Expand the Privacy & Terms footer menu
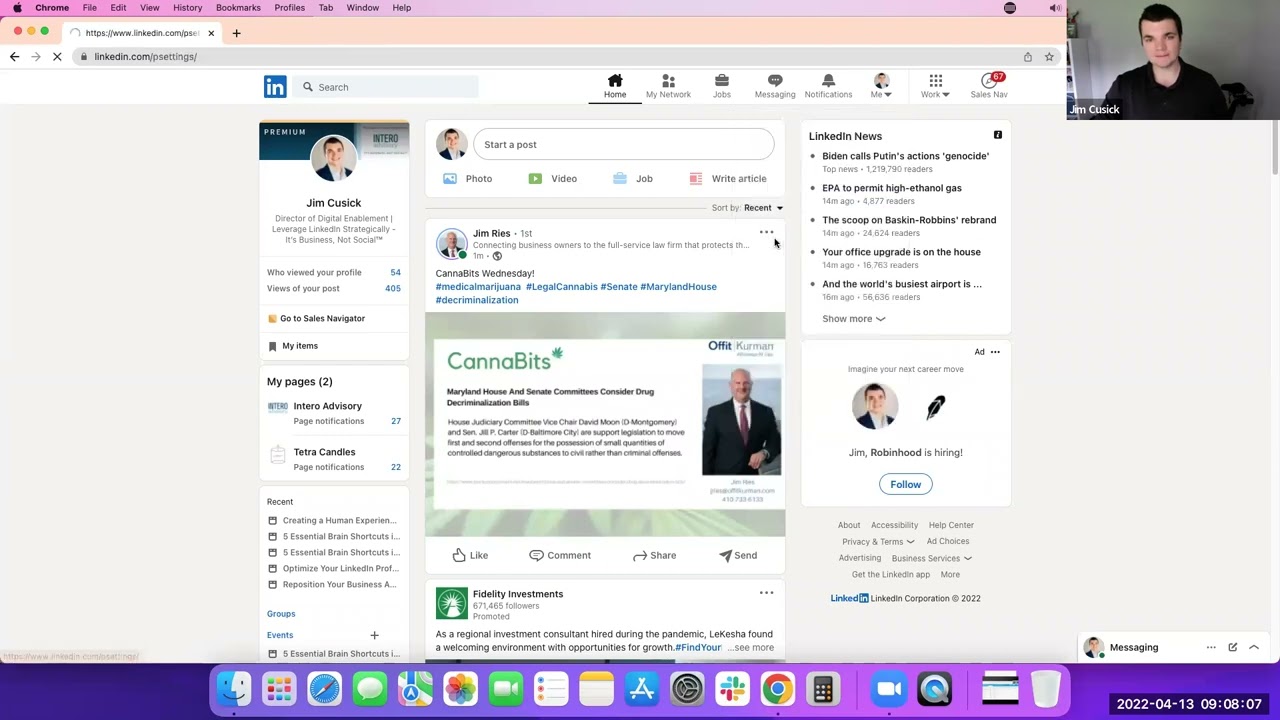The height and width of the screenshot is (720, 1280). click(x=877, y=542)
